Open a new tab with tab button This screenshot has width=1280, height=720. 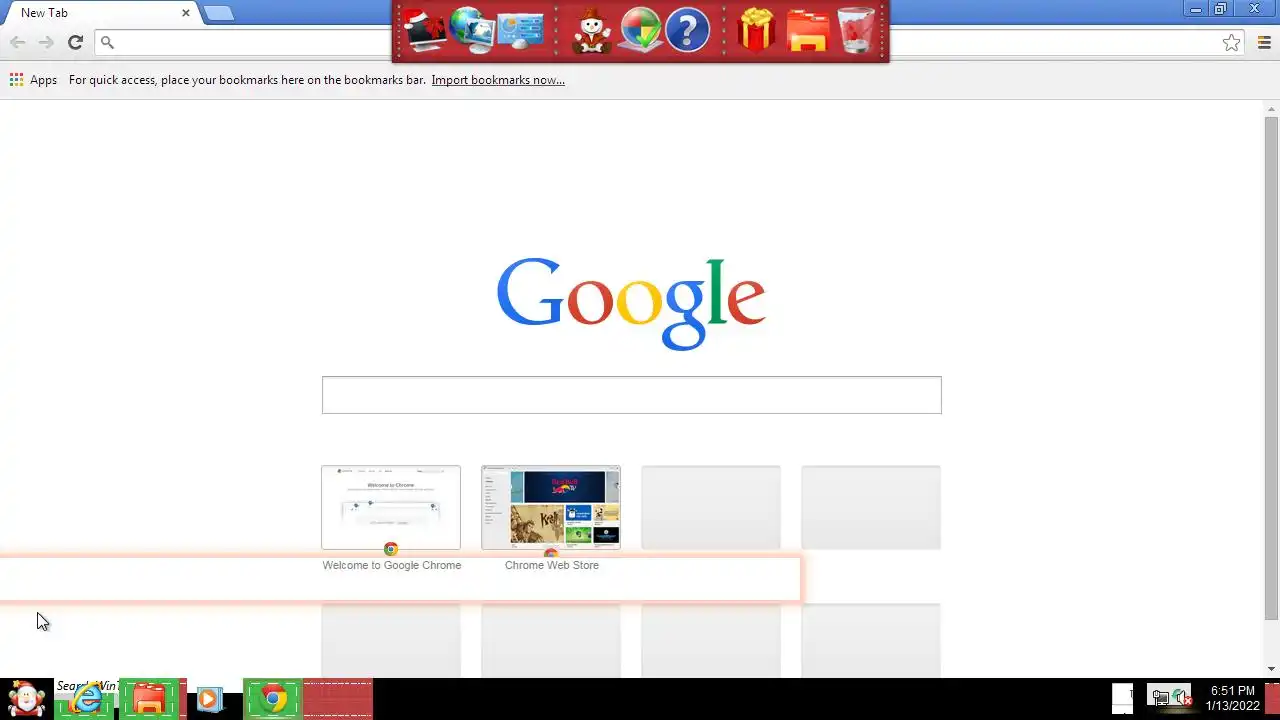[219, 13]
